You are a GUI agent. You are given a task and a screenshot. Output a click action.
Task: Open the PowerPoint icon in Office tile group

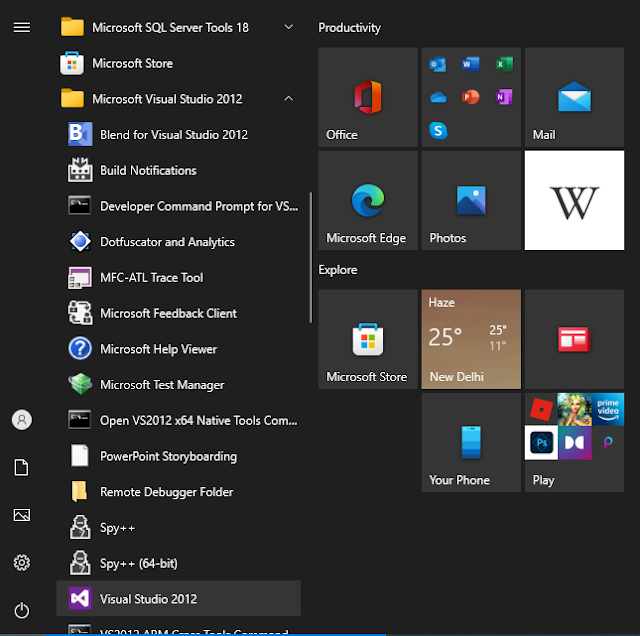pos(471,97)
